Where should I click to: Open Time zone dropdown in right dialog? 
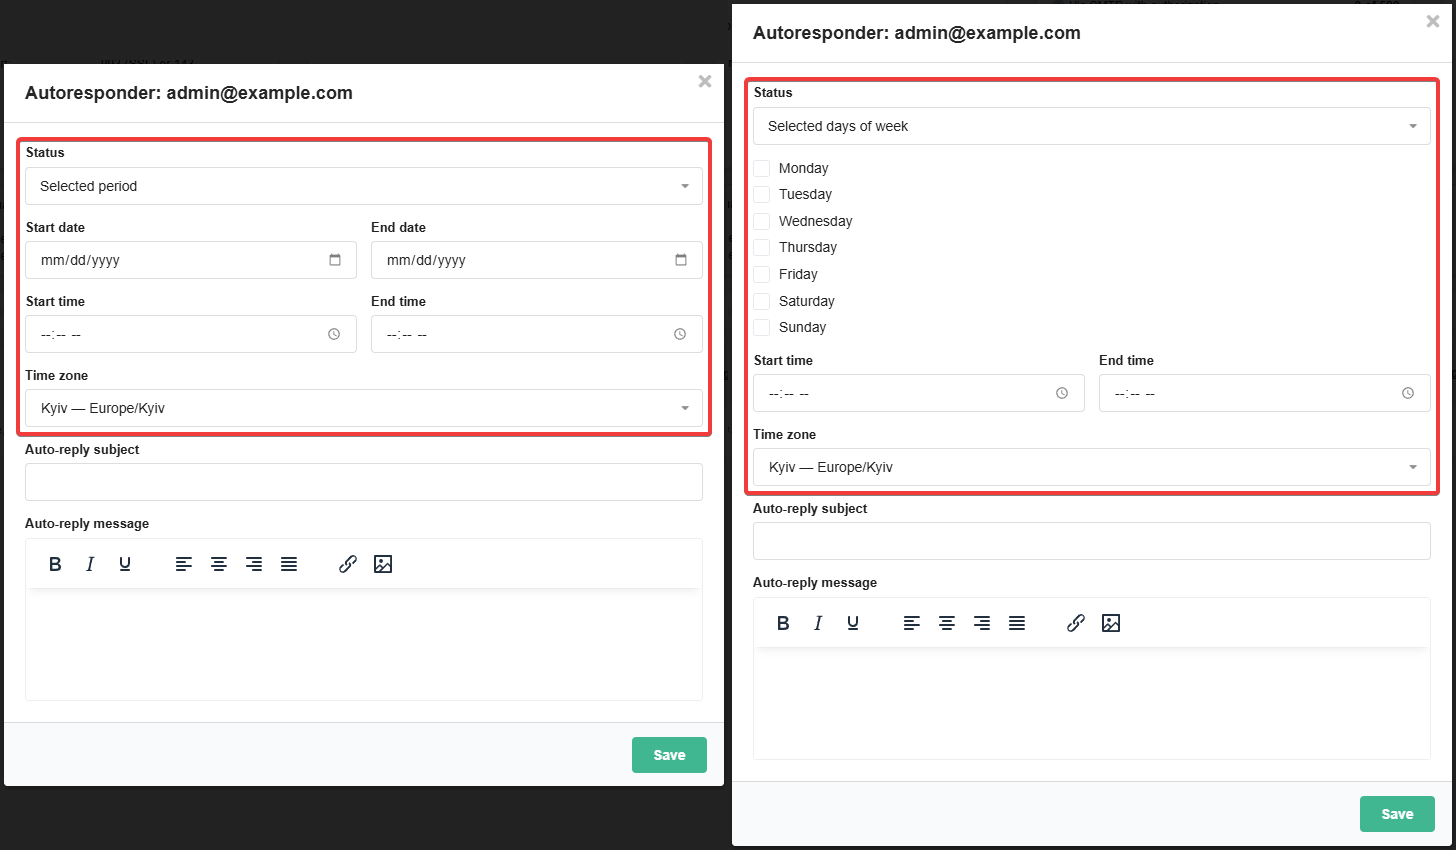click(x=1092, y=467)
